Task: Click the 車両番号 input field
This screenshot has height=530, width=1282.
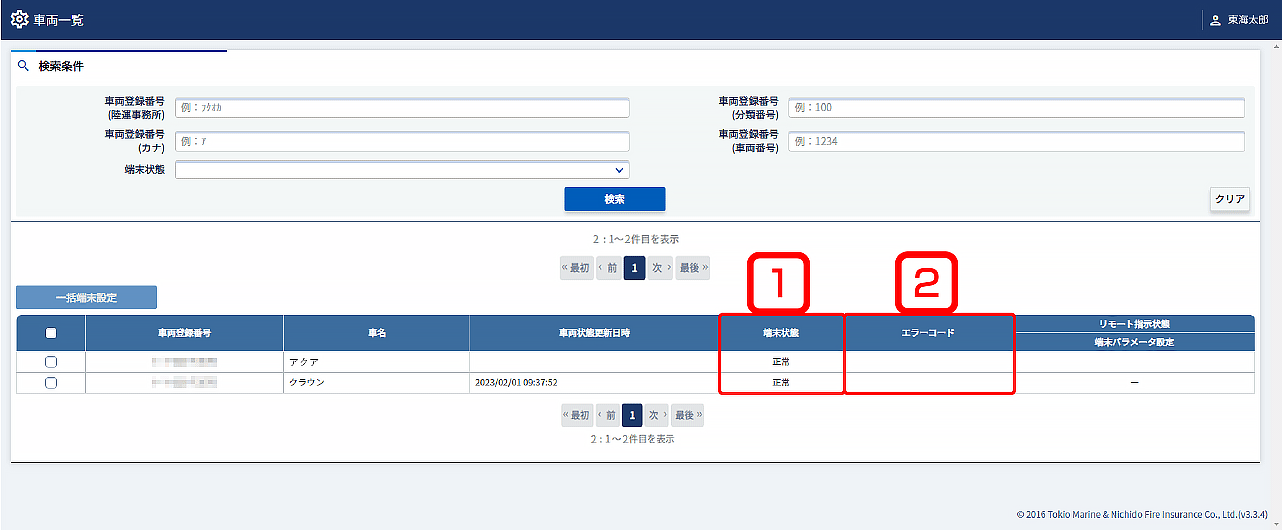Action: point(1015,141)
